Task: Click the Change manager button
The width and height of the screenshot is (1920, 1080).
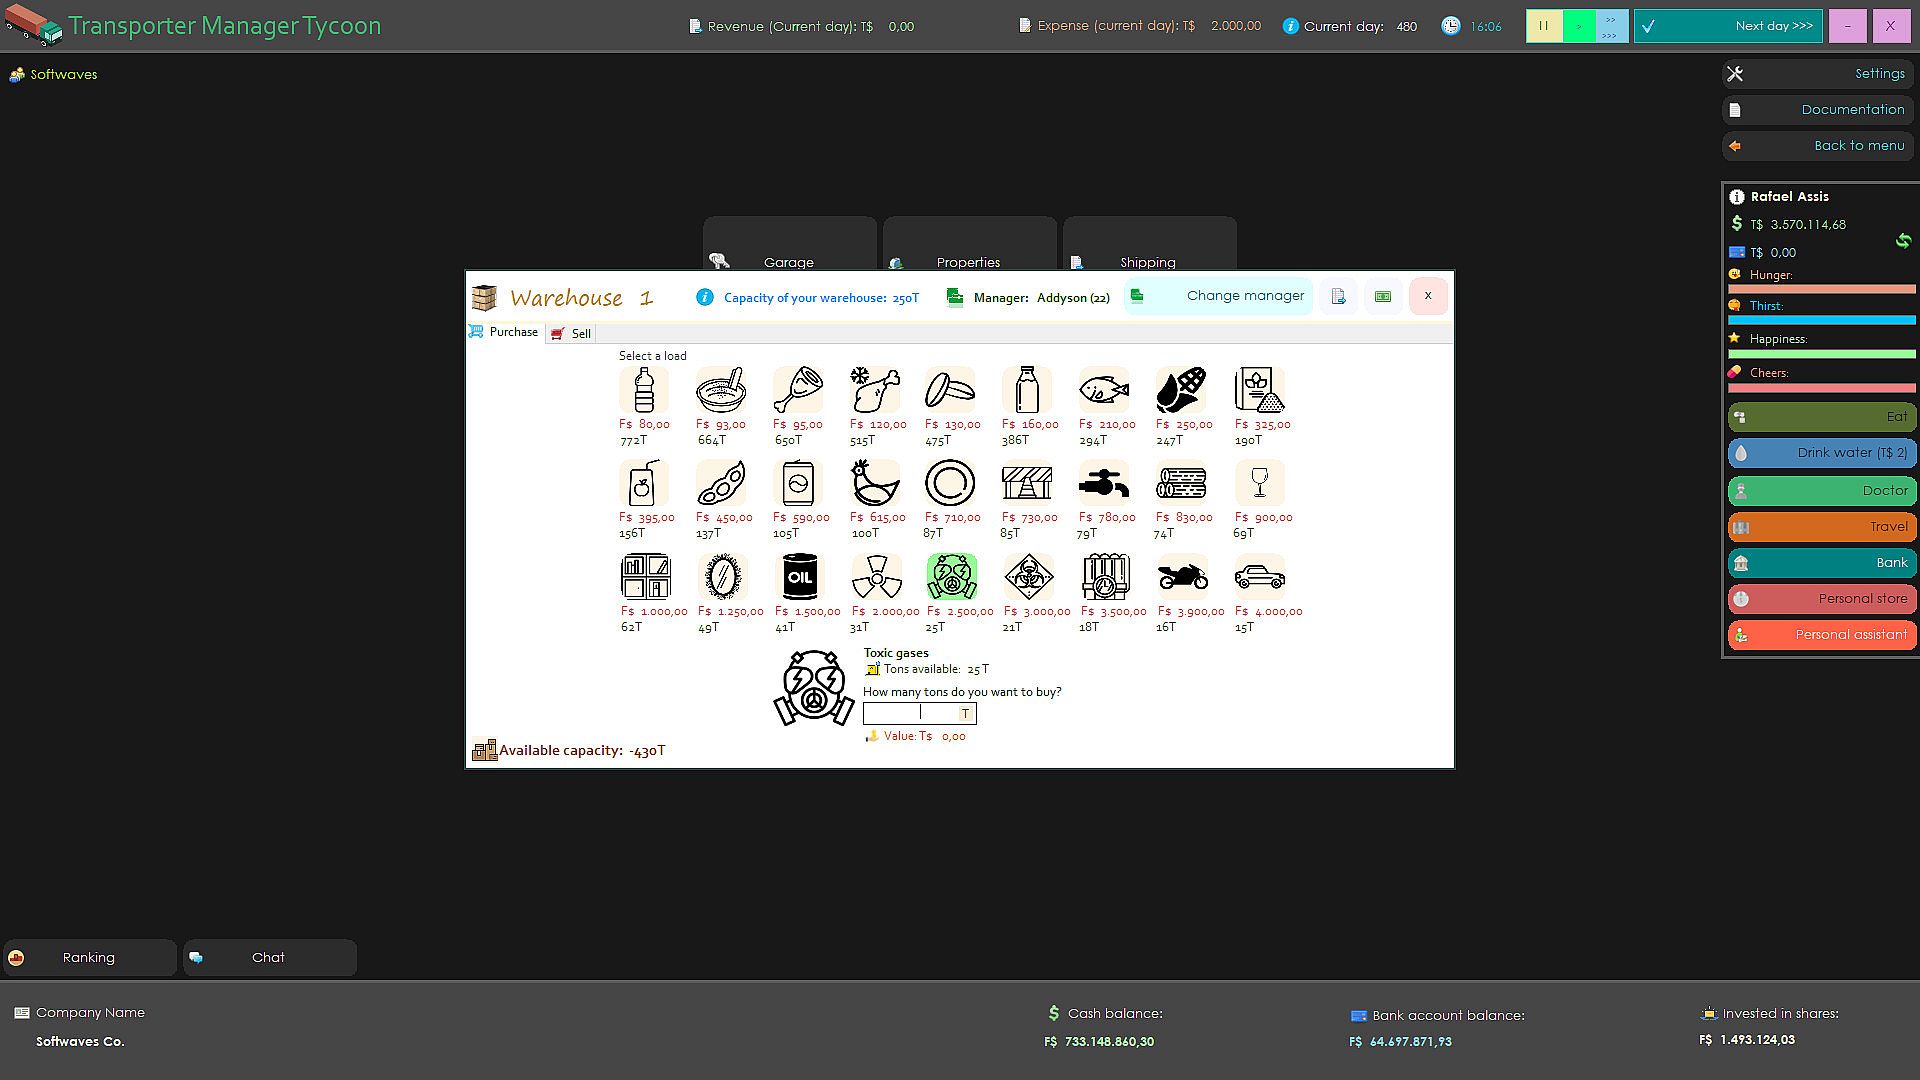Action: [1218, 296]
